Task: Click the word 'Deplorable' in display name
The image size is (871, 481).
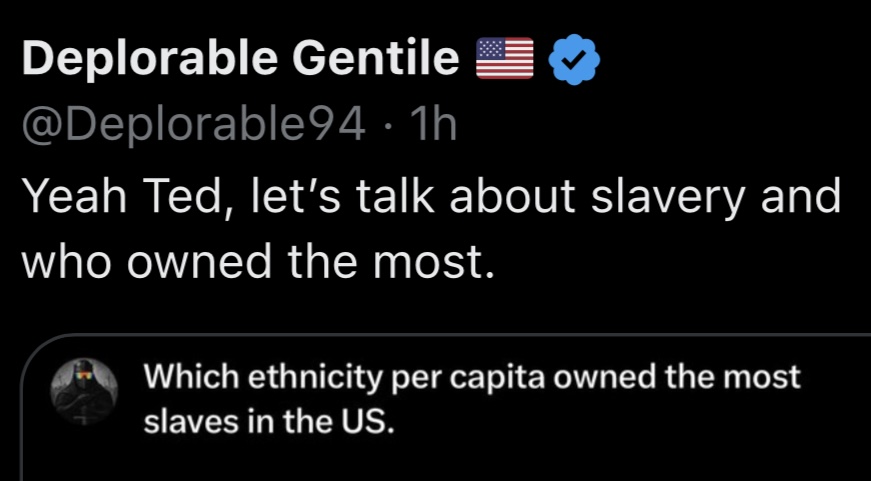Action: pos(150,59)
